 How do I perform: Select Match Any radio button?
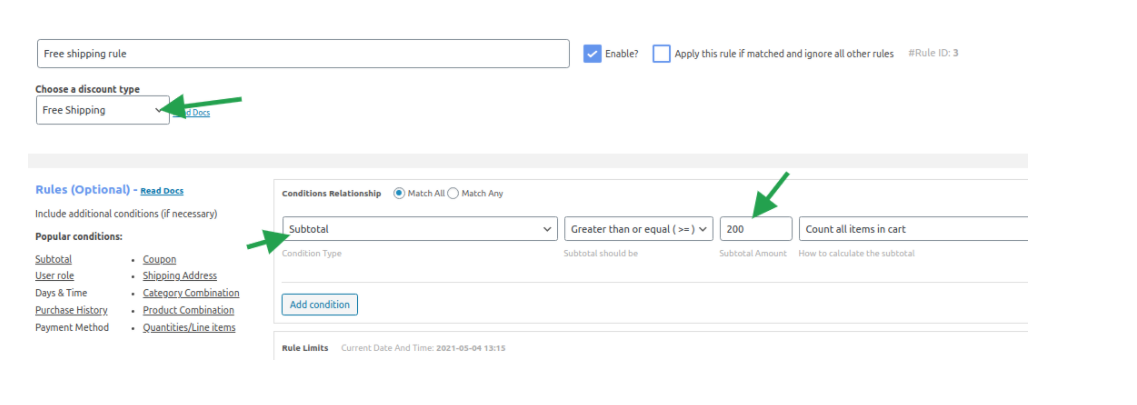click(x=452, y=193)
